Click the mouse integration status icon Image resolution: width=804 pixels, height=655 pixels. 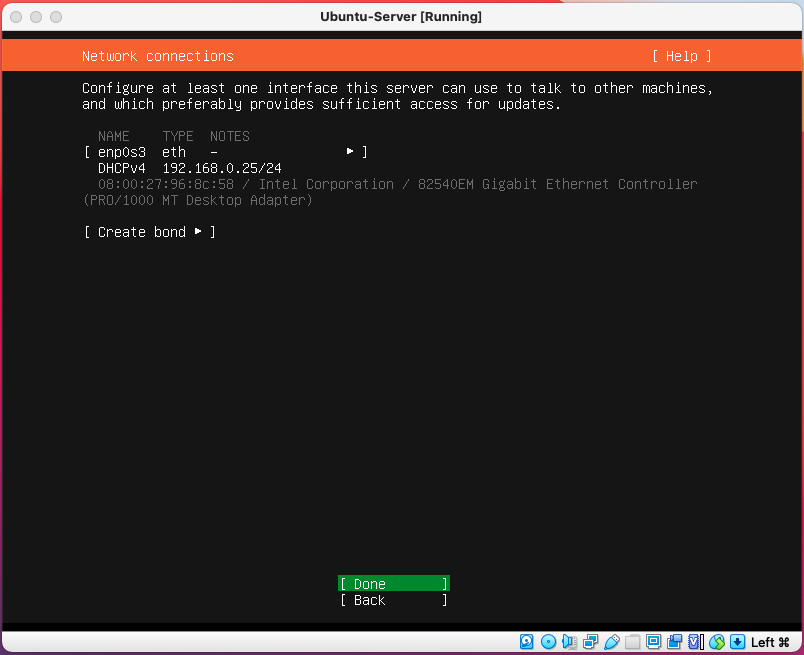click(x=717, y=642)
